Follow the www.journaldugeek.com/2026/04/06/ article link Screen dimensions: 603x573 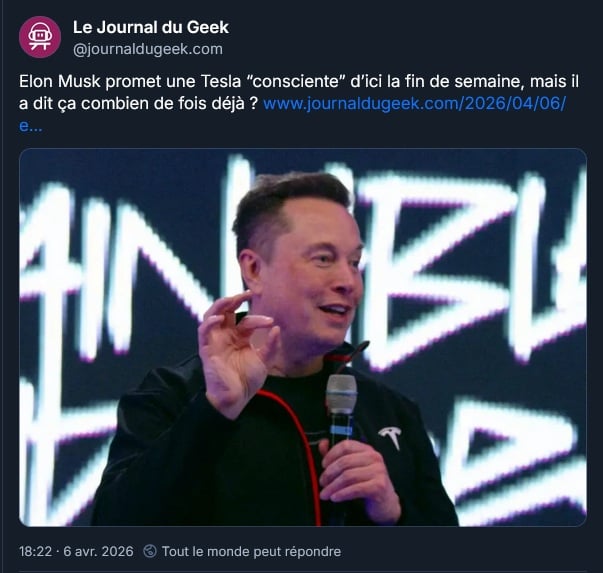click(415, 103)
